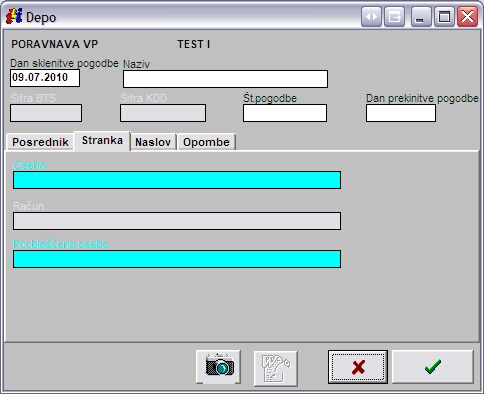Click the greyed-out Word document export button

click(275, 368)
